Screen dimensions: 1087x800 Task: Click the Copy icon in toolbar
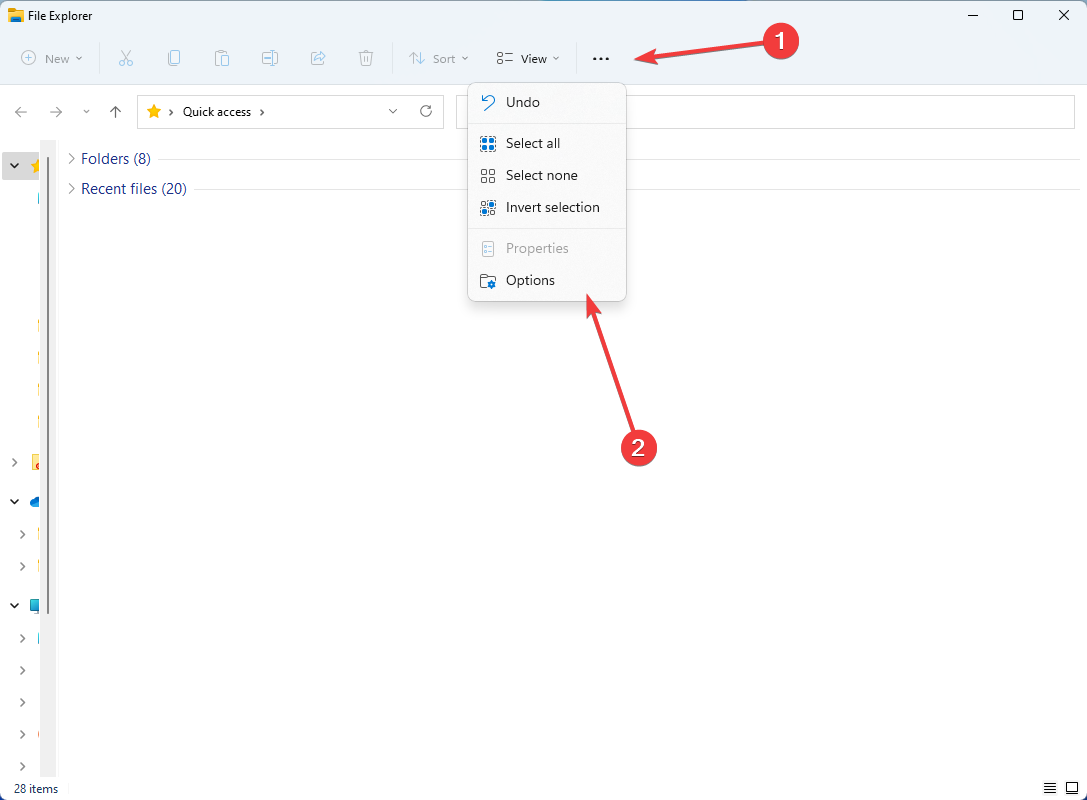pyautogui.click(x=174, y=58)
